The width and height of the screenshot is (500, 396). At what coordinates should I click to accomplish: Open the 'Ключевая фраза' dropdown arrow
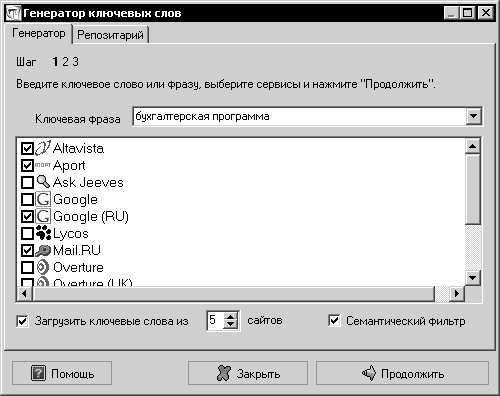(x=473, y=116)
